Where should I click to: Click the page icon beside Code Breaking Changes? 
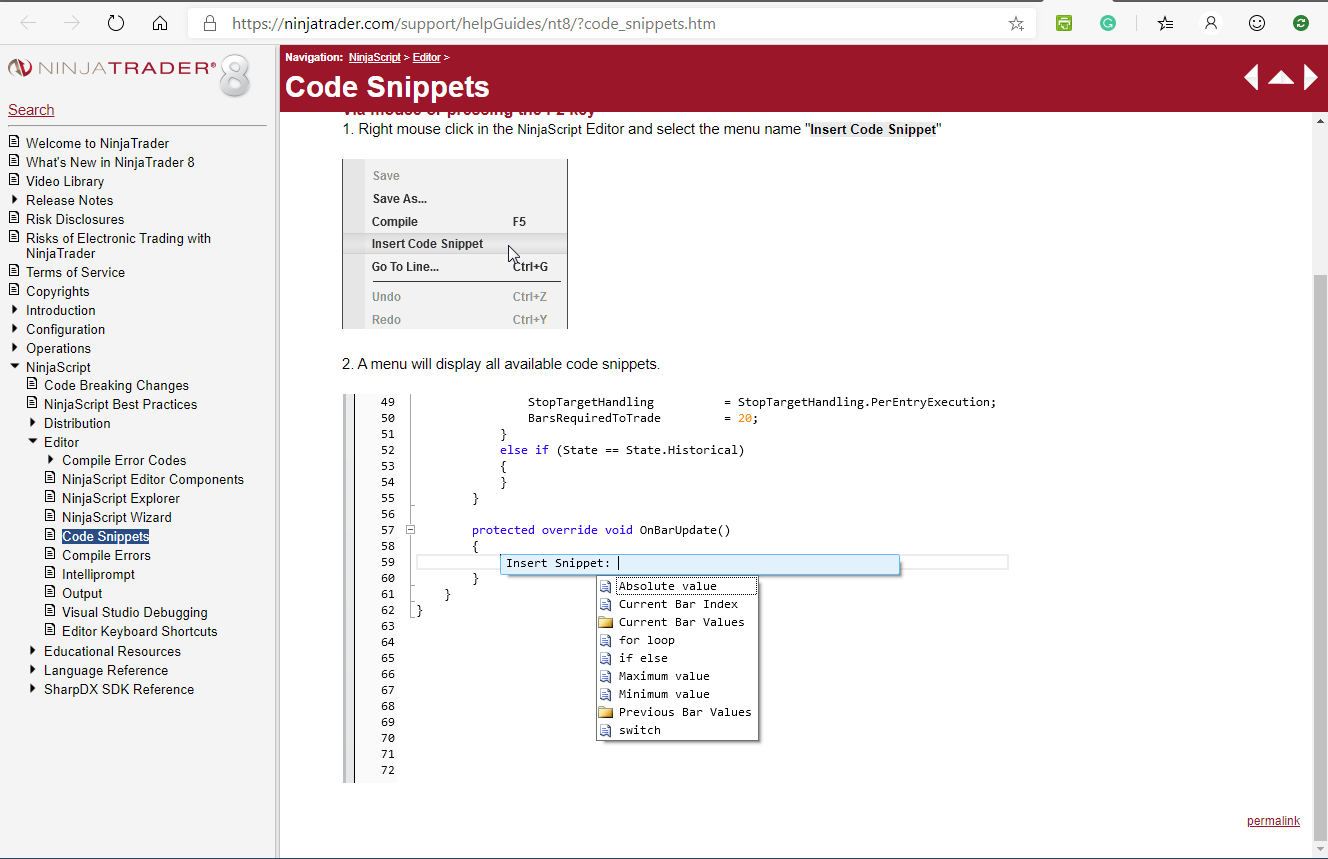[x=33, y=384]
